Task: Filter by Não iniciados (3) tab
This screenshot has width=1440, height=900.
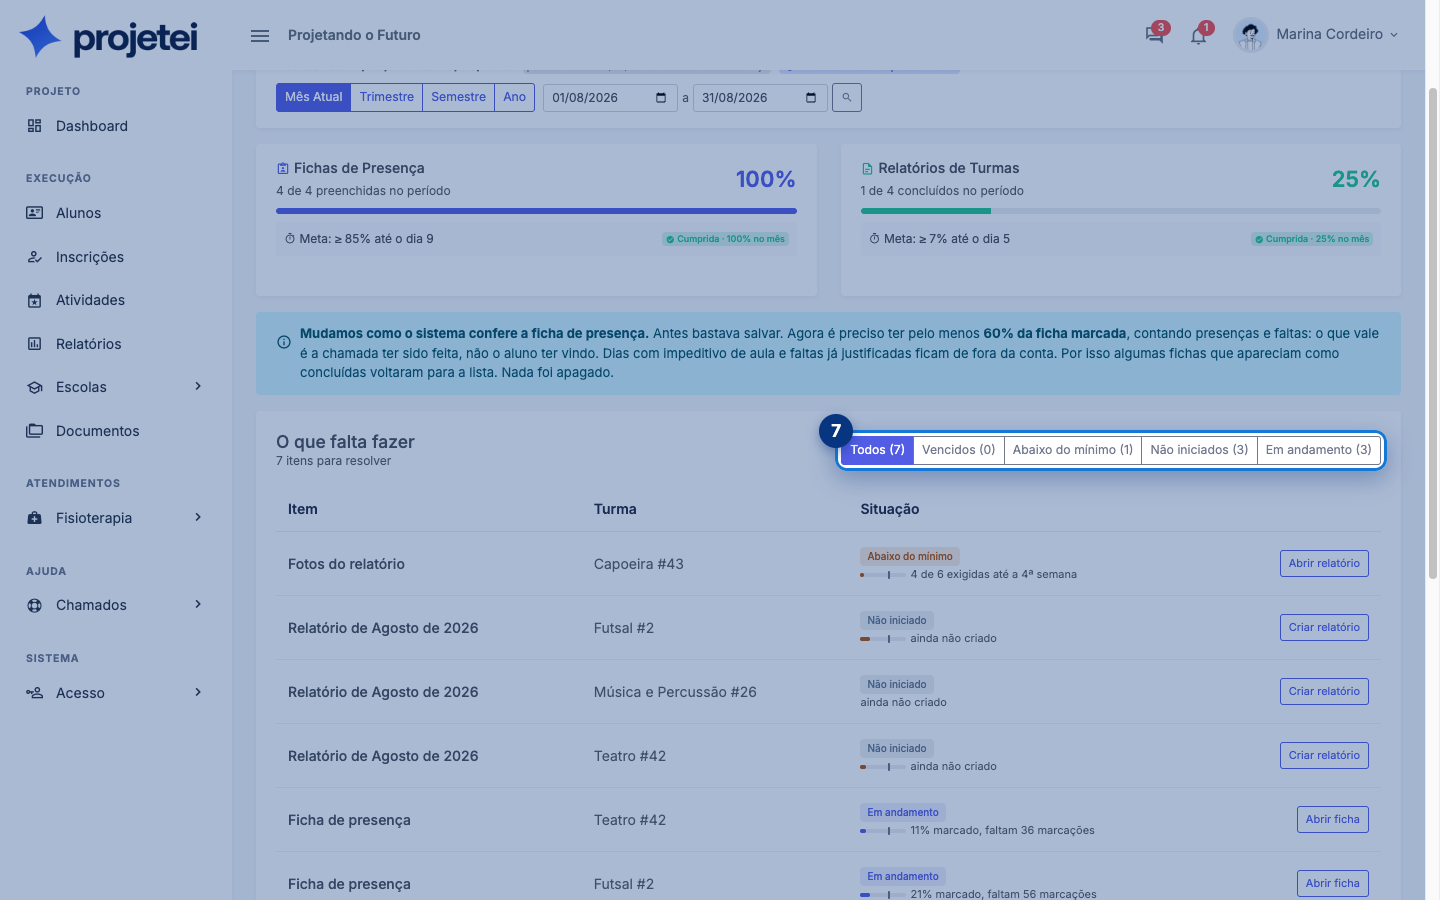Action: point(1199,450)
